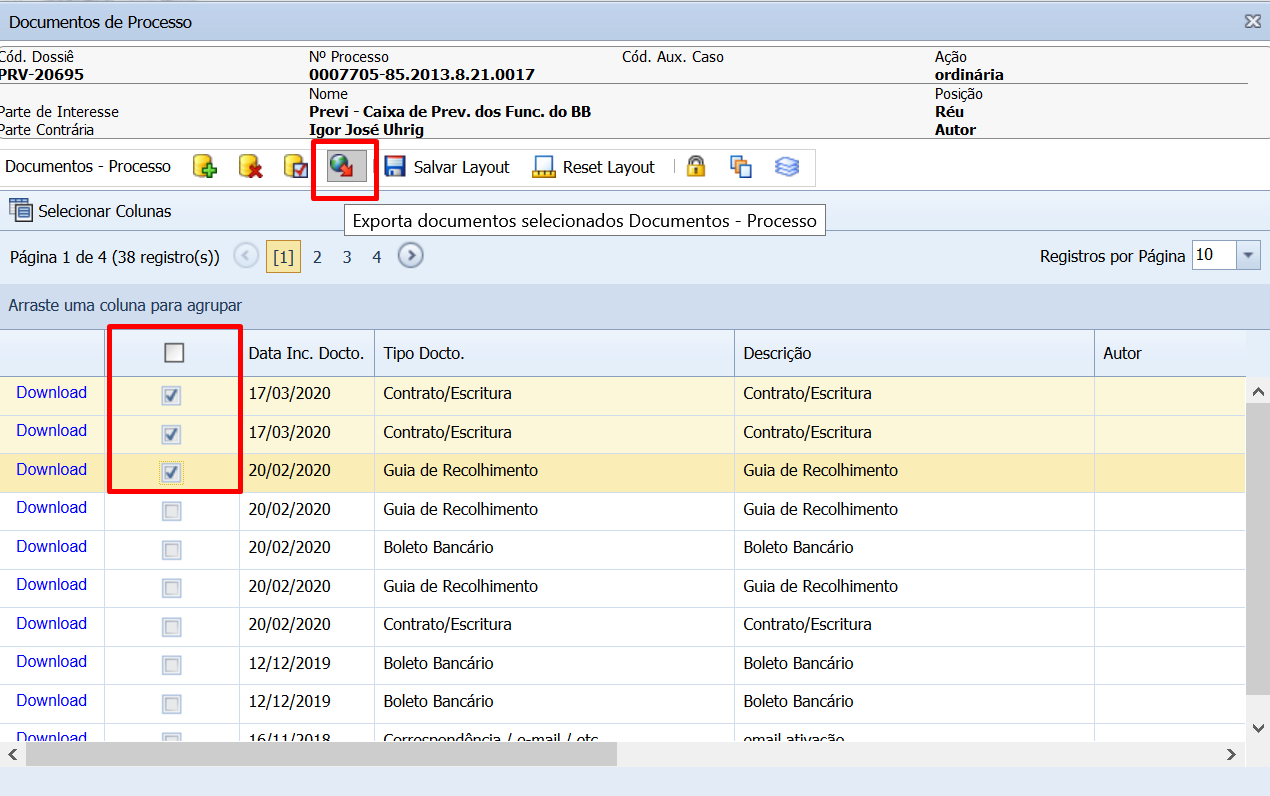Sort by the Descrição column header
This screenshot has height=796, width=1270.
pyautogui.click(x=914, y=353)
